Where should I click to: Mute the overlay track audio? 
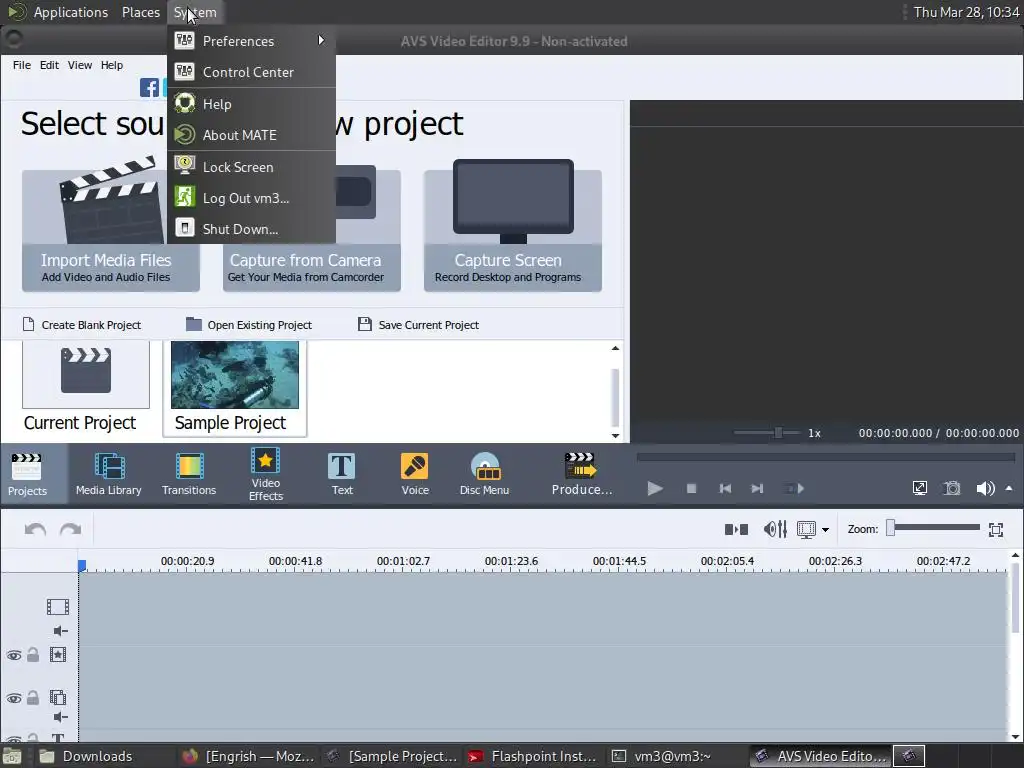(60, 717)
